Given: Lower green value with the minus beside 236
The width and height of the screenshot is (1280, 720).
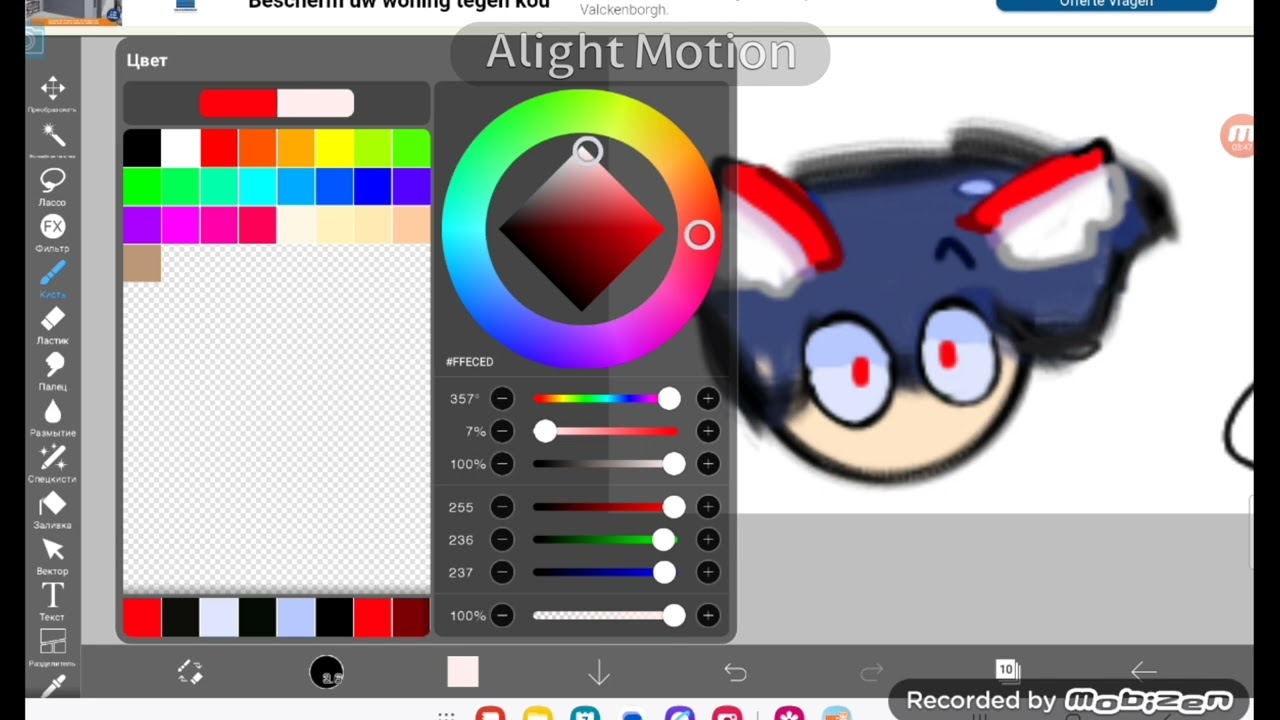Looking at the screenshot, I should (x=502, y=540).
